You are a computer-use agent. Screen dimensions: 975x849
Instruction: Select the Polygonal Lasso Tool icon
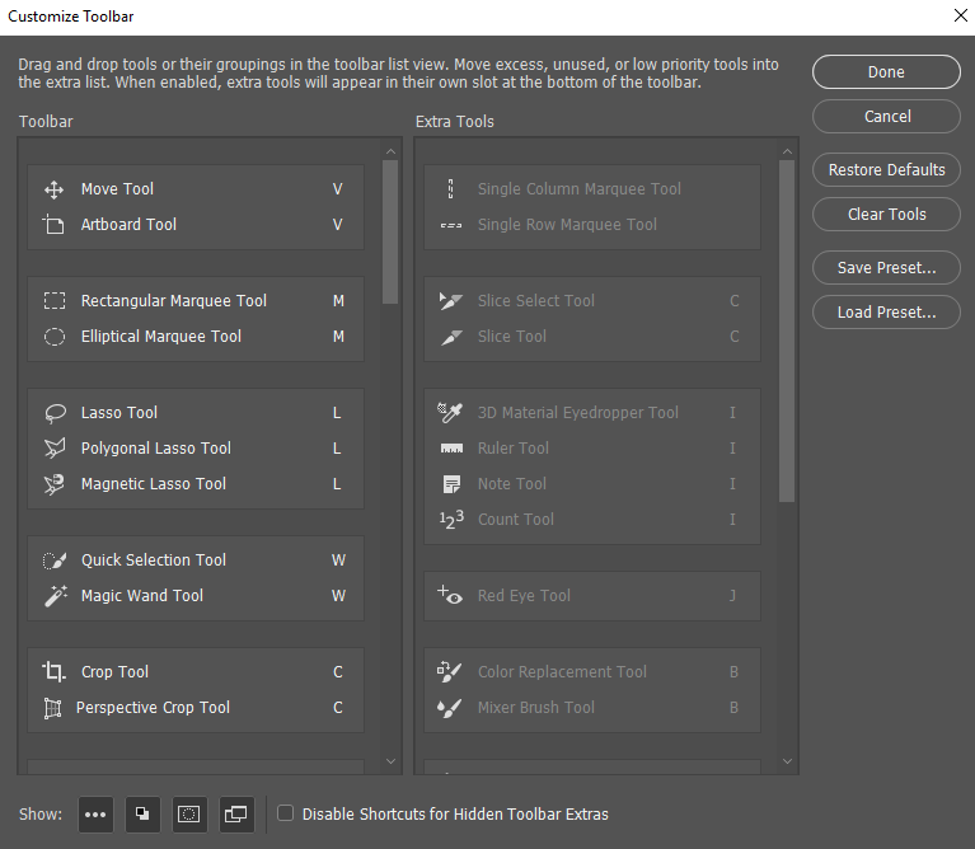pyautogui.click(x=54, y=449)
